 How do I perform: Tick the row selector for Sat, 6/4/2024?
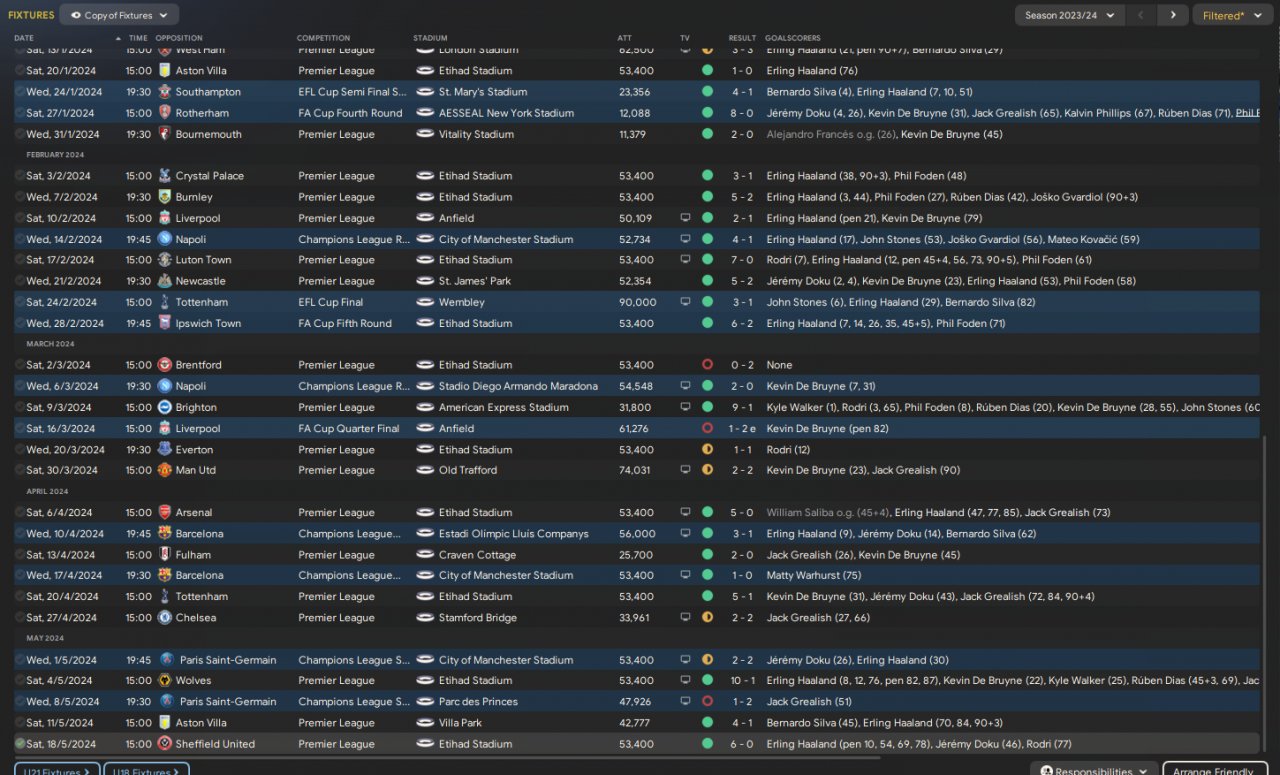pos(20,512)
